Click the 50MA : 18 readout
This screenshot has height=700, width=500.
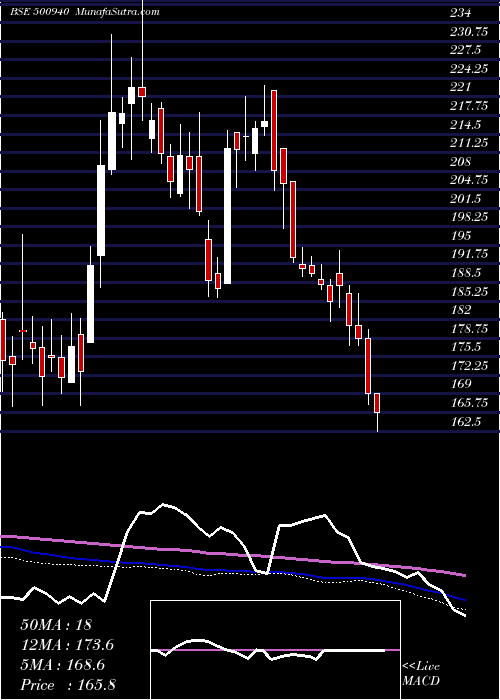coord(56,625)
